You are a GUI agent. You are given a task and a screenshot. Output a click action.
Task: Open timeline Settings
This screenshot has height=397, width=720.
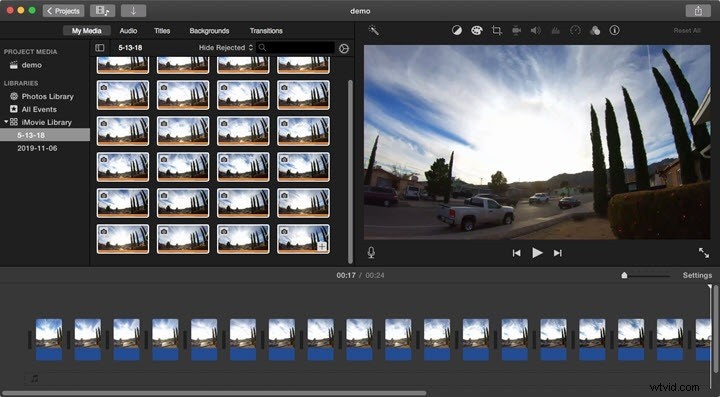tap(697, 275)
